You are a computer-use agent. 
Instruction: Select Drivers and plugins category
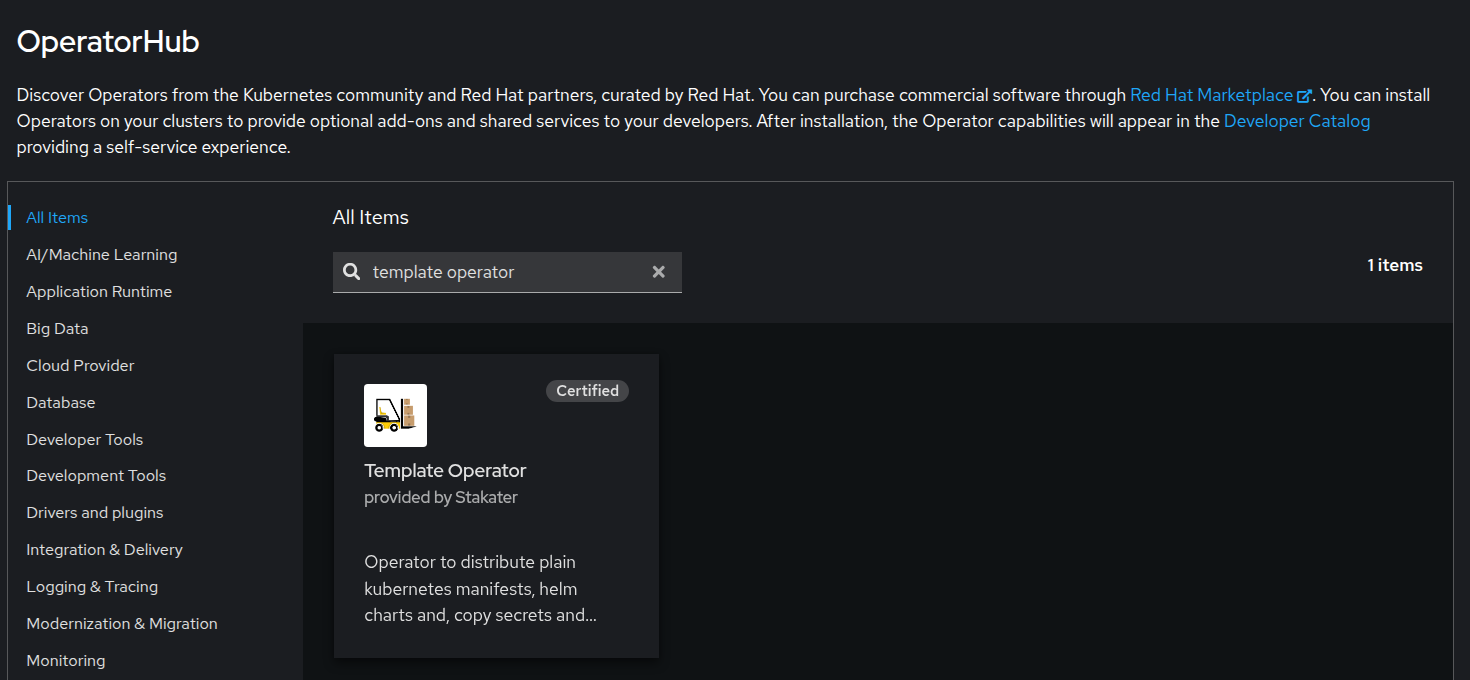94,513
